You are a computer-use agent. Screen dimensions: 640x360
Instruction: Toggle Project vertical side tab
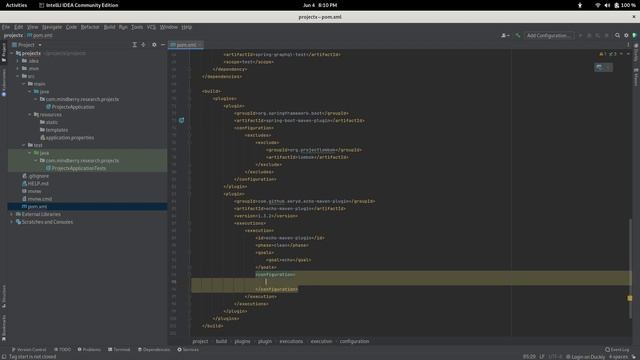pyautogui.click(x=4, y=52)
